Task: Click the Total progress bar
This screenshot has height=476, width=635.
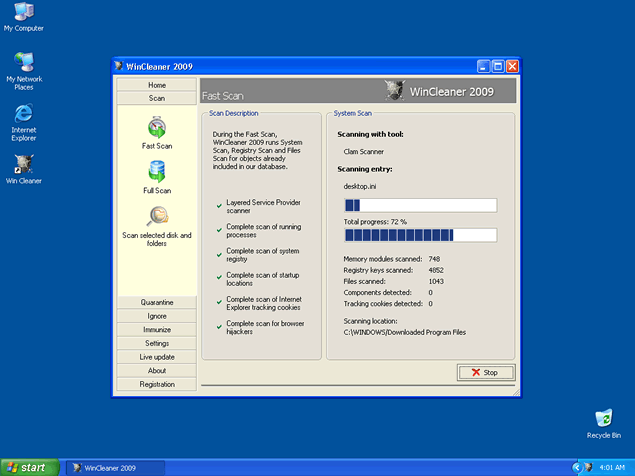Action: point(420,235)
